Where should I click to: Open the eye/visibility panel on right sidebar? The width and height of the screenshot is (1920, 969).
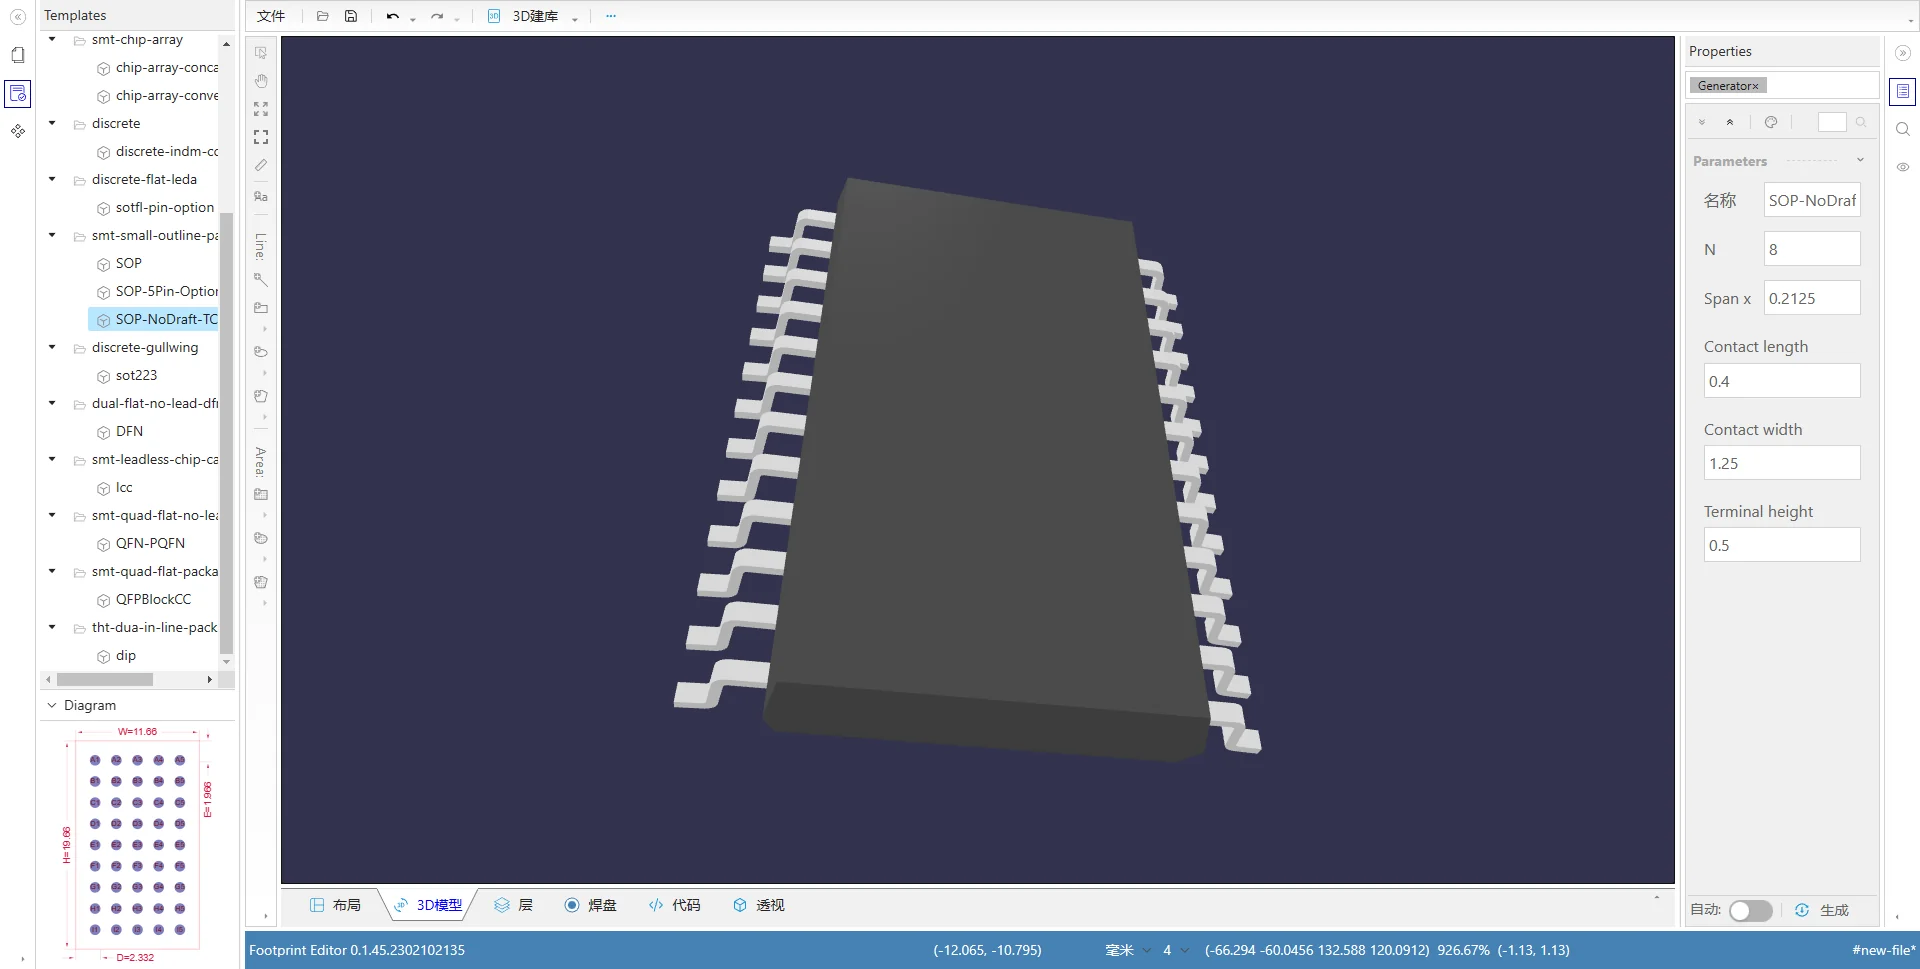point(1903,167)
